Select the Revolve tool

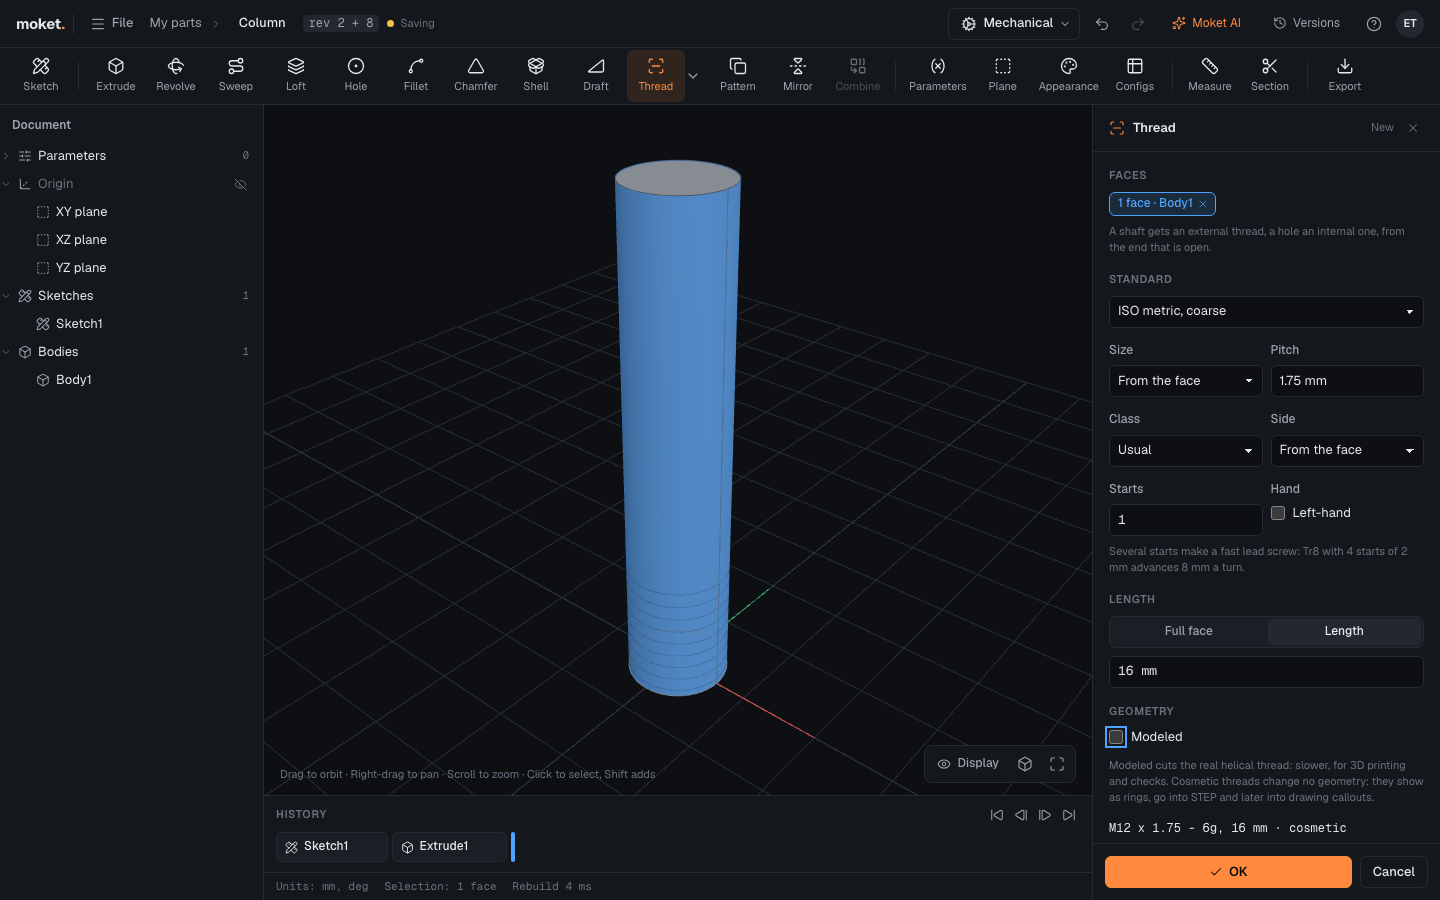click(x=176, y=75)
